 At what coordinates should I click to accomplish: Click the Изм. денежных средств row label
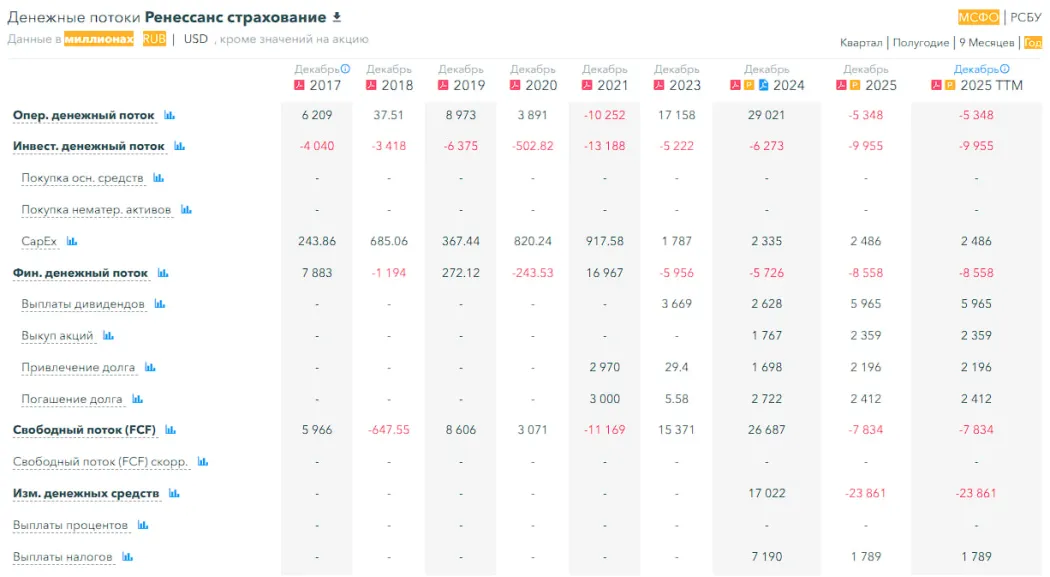pos(86,494)
